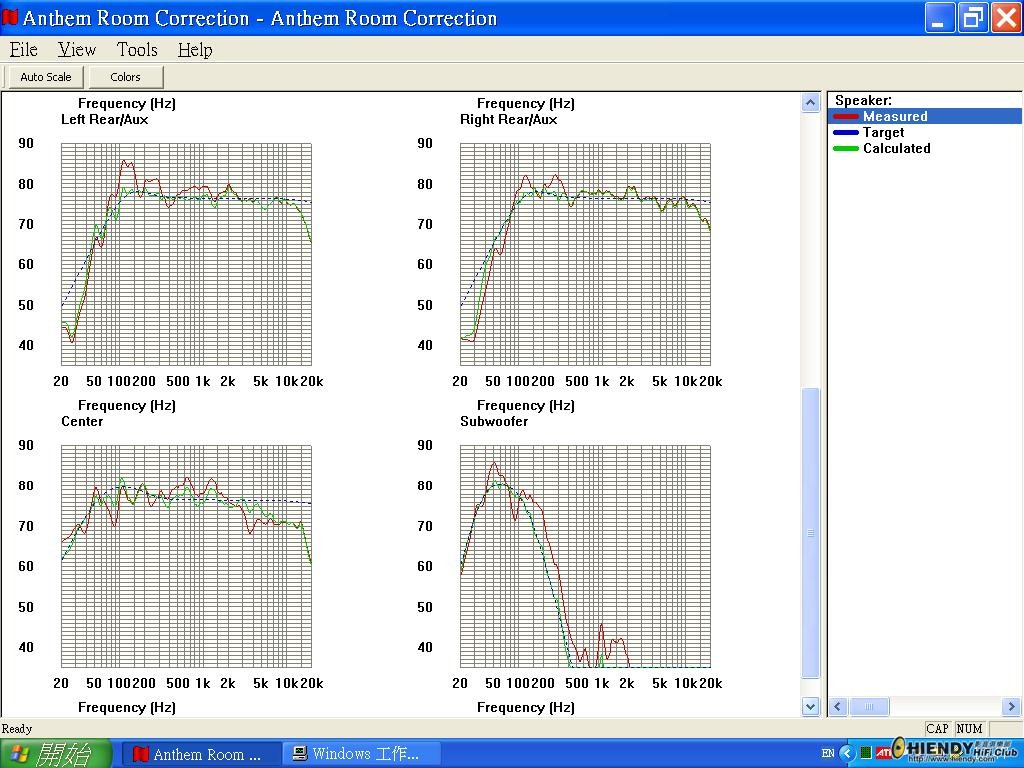Image resolution: width=1024 pixels, height=768 pixels.
Task: Click the blue Target legend line
Action: pos(846,133)
